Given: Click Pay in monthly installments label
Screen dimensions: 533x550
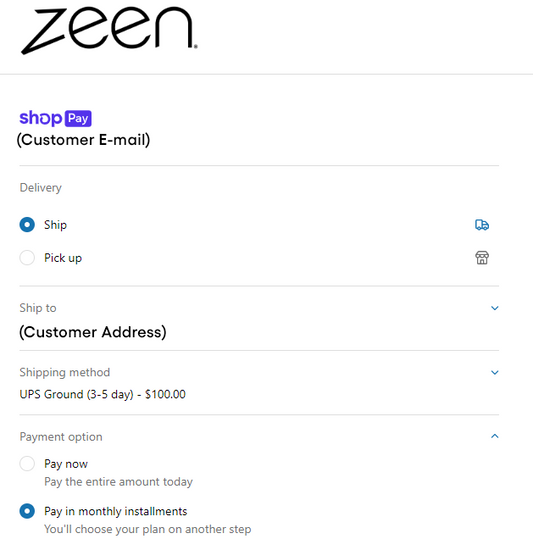Looking at the screenshot, I should [116, 511].
